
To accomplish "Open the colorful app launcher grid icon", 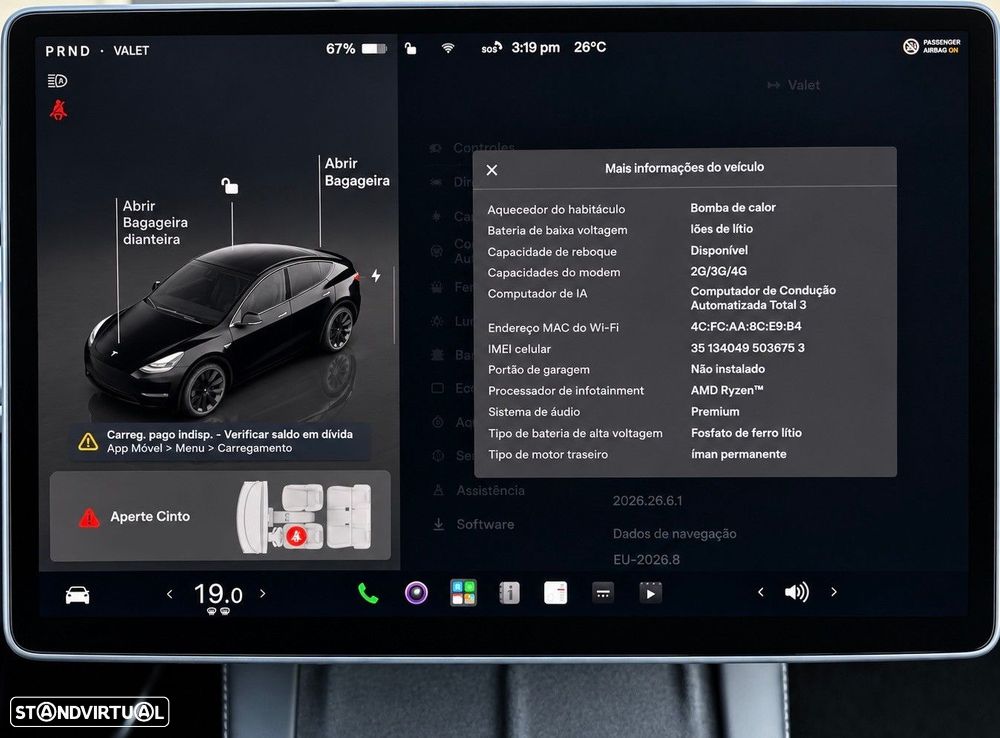I will 463,593.
